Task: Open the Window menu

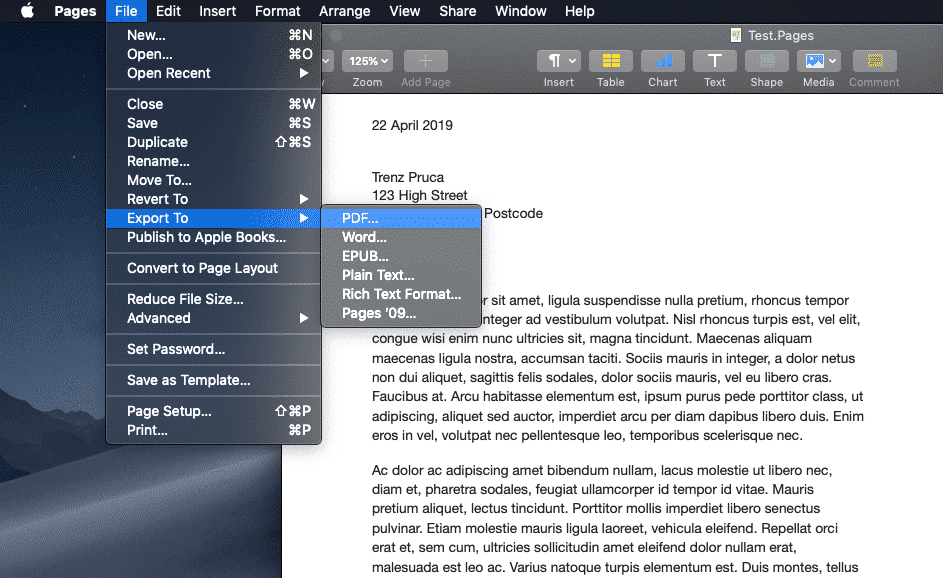Action: point(521,11)
